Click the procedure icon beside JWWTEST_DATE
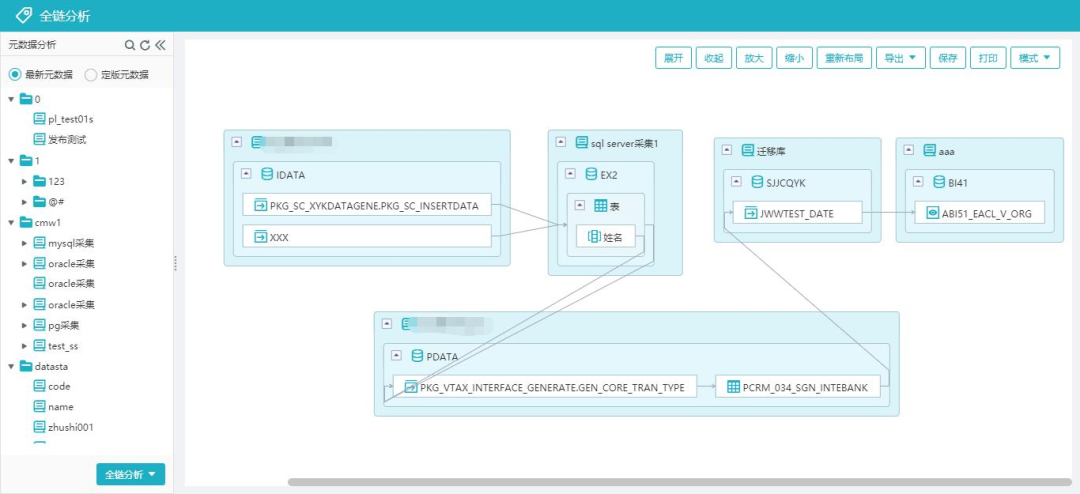Image resolution: width=1080 pixels, height=494 pixels. [x=749, y=213]
